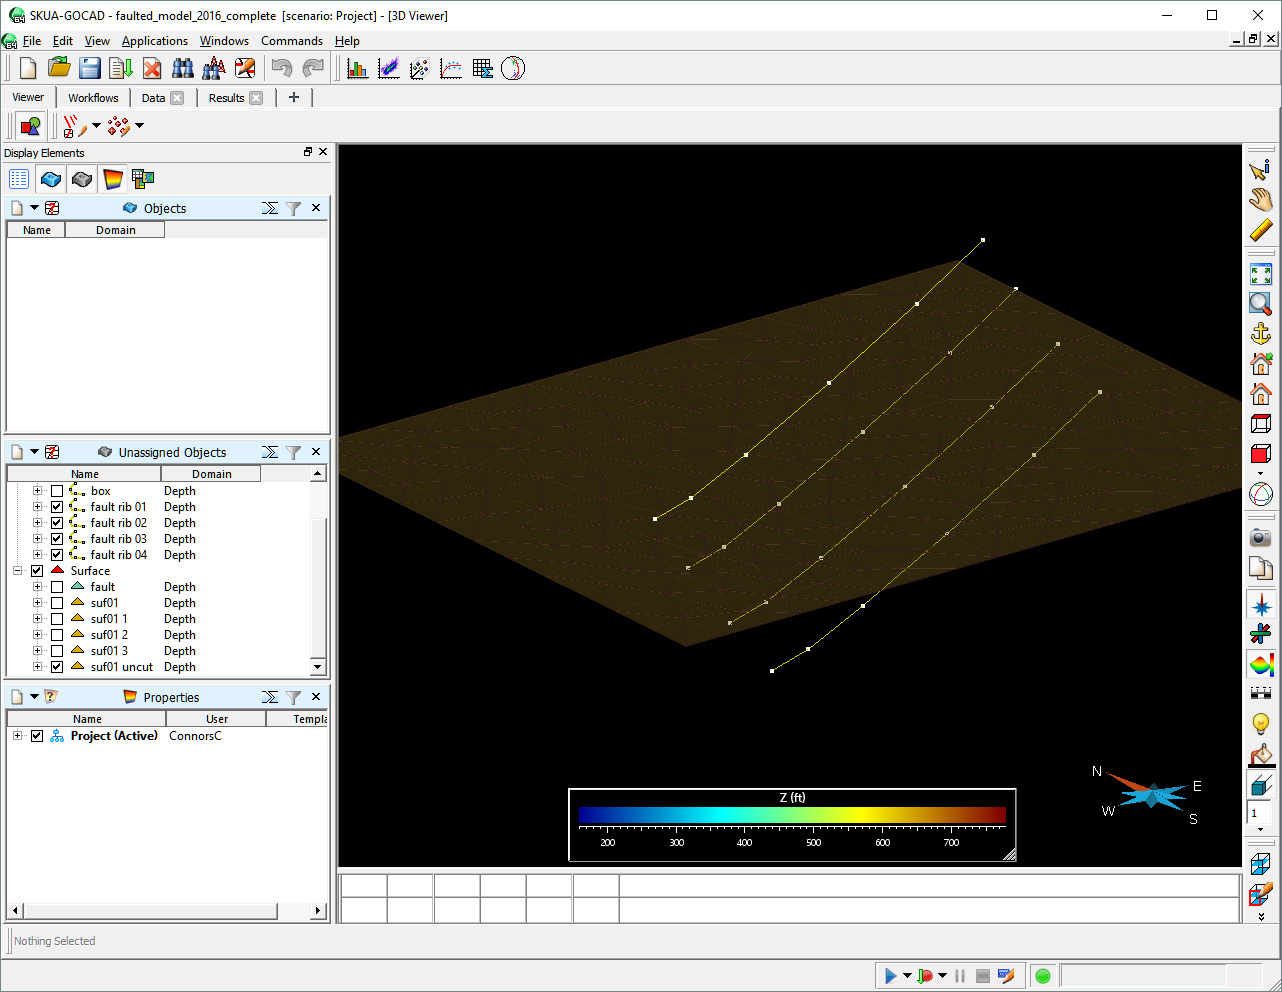
Task: Expand the box tree item
Action: point(37,491)
